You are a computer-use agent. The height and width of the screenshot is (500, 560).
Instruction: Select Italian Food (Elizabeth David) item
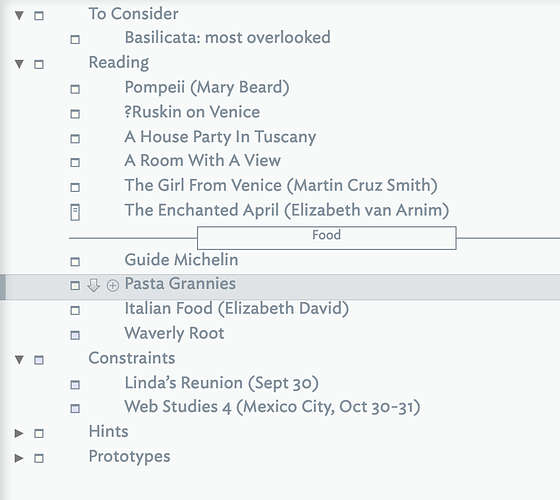(236, 309)
